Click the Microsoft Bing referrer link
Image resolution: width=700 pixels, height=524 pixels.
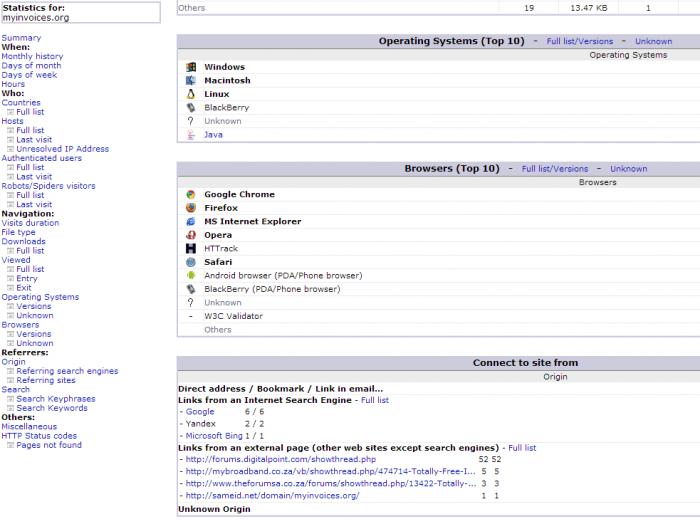(214, 436)
